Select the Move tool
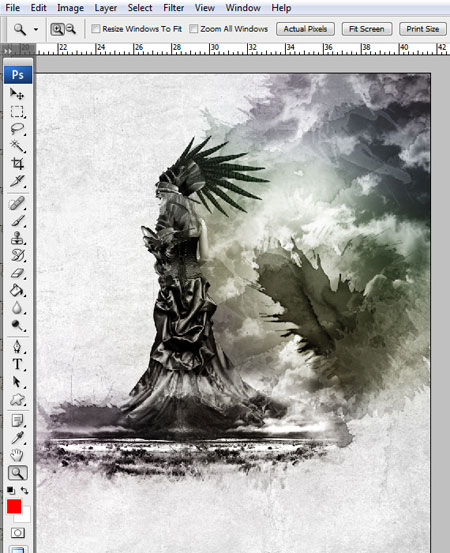The height and width of the screenshot is (553, 450). pos(17,94)
